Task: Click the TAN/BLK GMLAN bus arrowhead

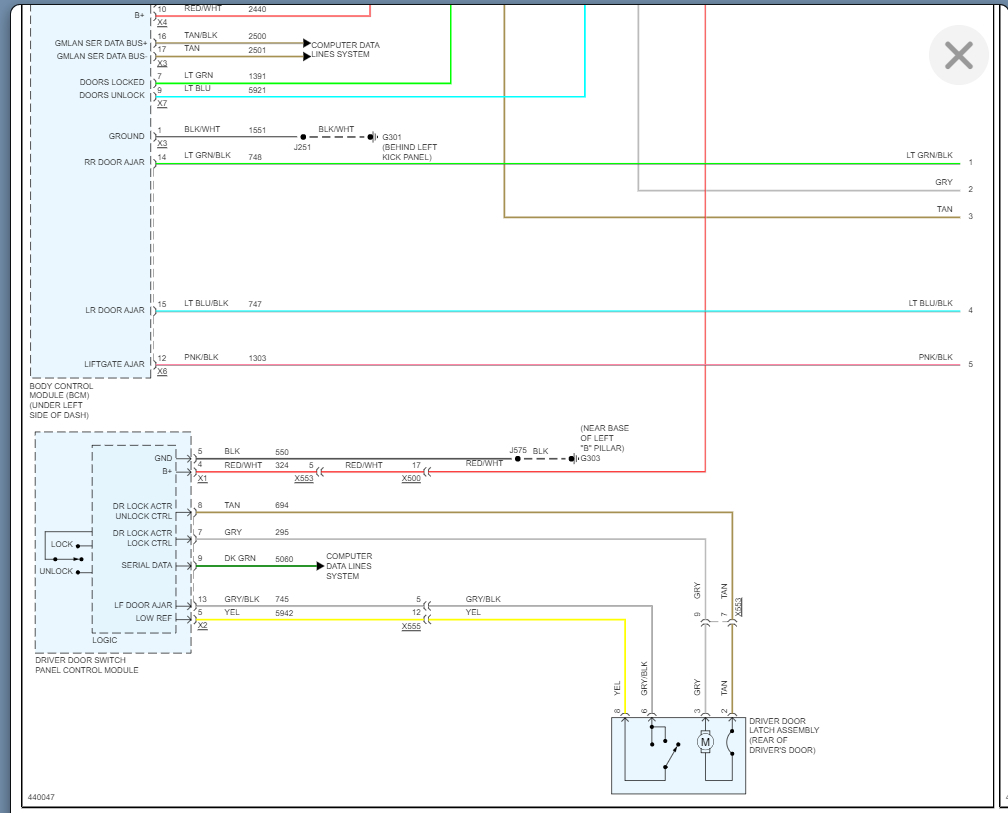Action: [307, 43]
